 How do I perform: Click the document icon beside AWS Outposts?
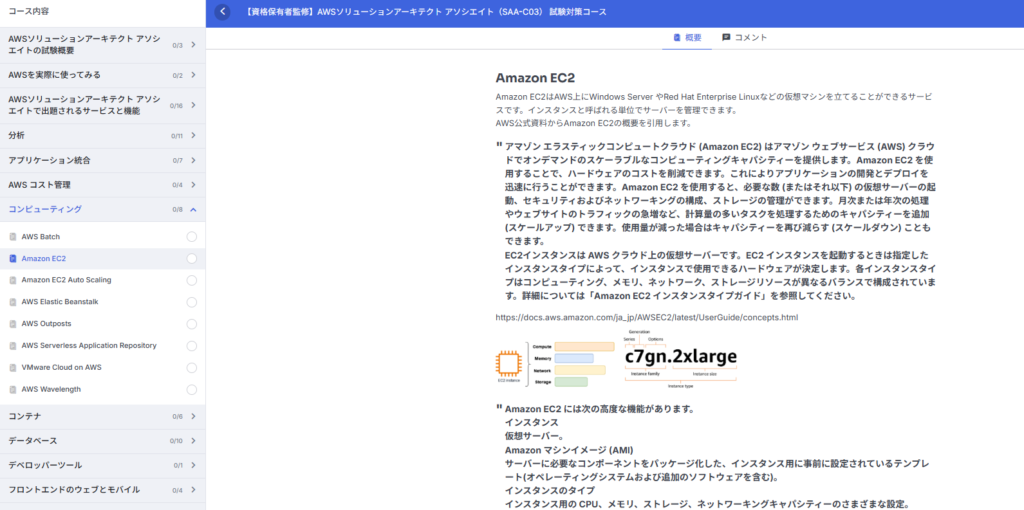(13, 324)
